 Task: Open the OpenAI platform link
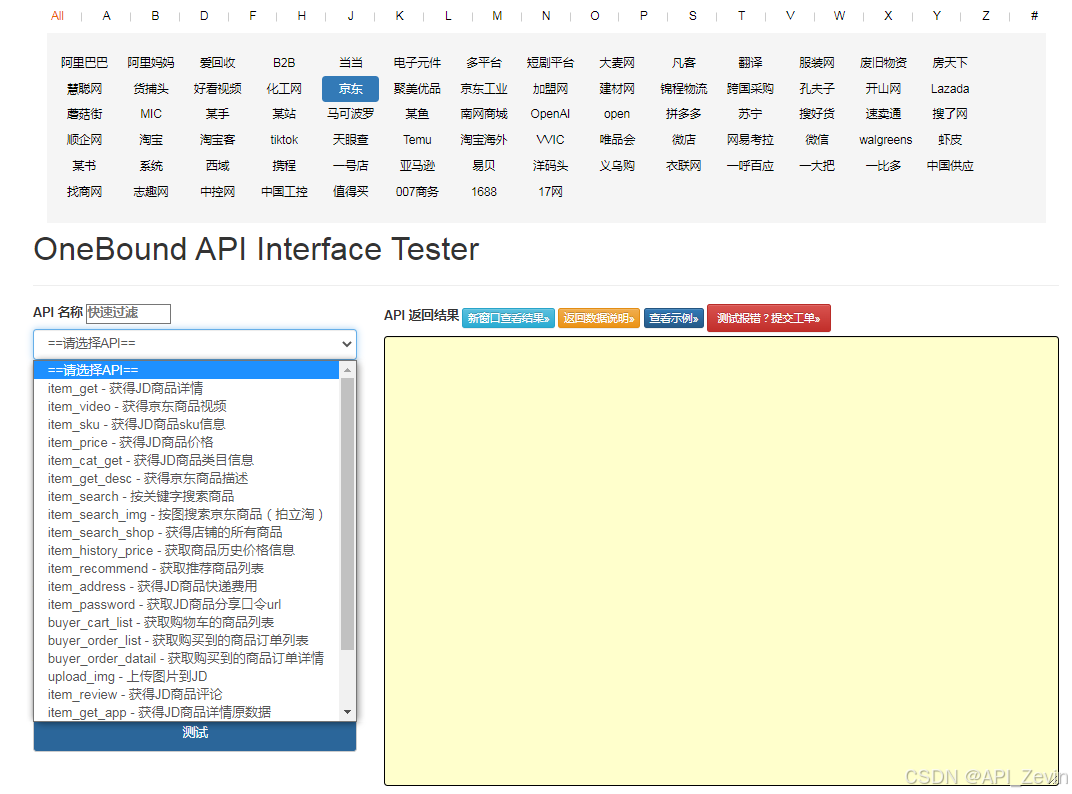[550, 114]
